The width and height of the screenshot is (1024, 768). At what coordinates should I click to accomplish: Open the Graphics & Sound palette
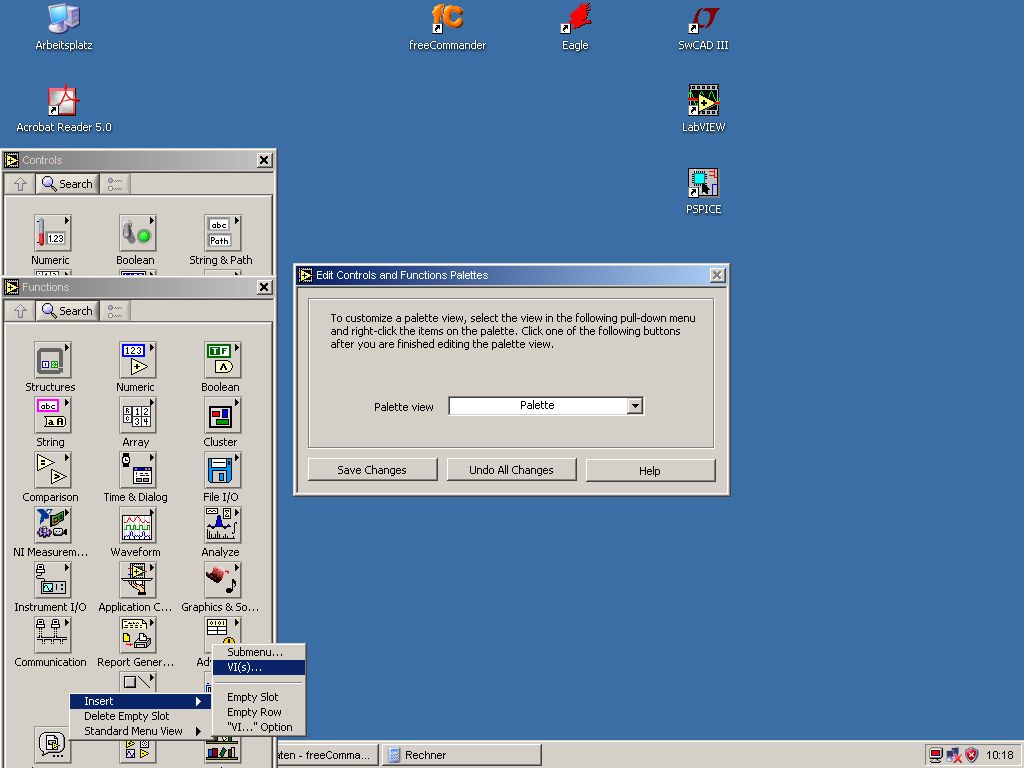tap(222, 580)
